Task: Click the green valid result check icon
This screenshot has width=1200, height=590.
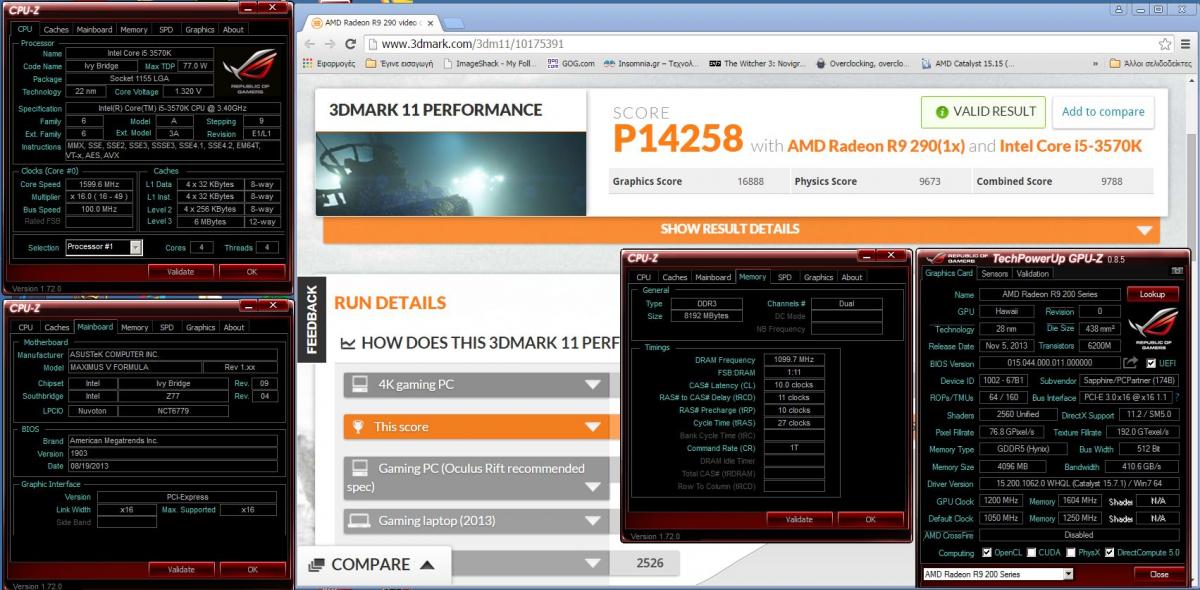Action: [941, 112]
